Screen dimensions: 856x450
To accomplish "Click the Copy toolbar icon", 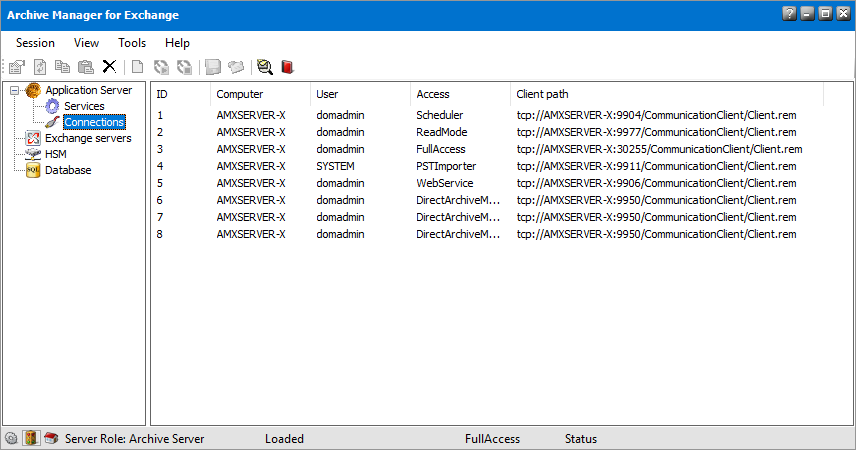I will click(x=63, y=67).
